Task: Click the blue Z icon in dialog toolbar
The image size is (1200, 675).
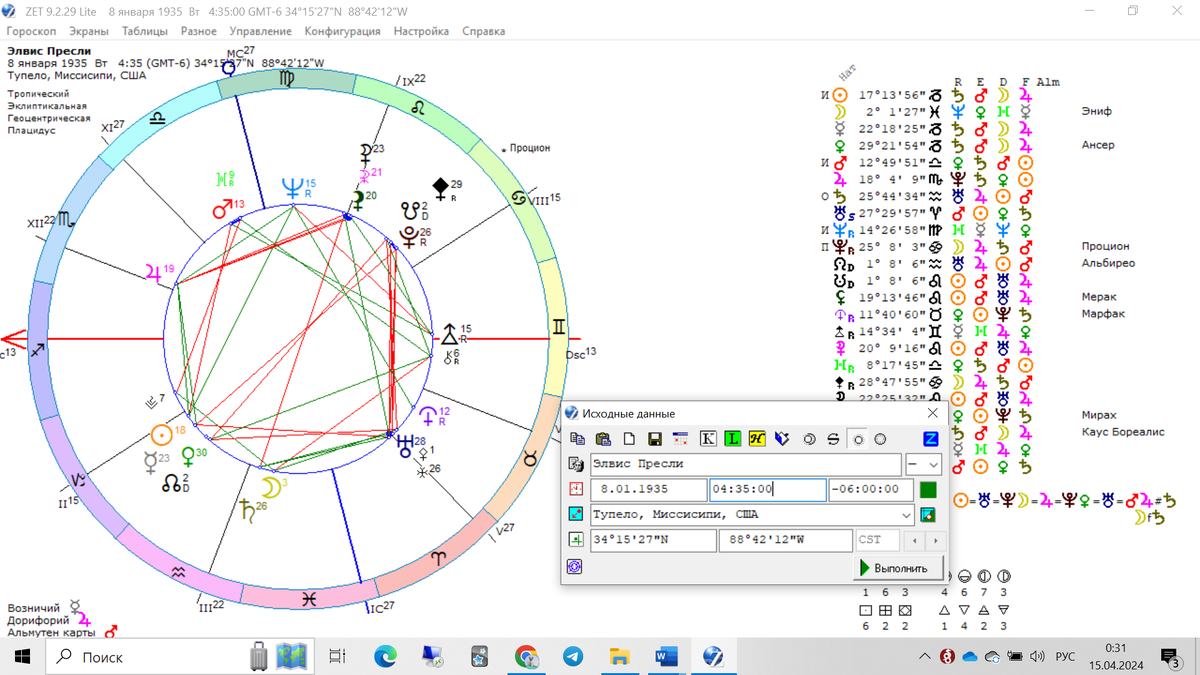Action: 930,439
